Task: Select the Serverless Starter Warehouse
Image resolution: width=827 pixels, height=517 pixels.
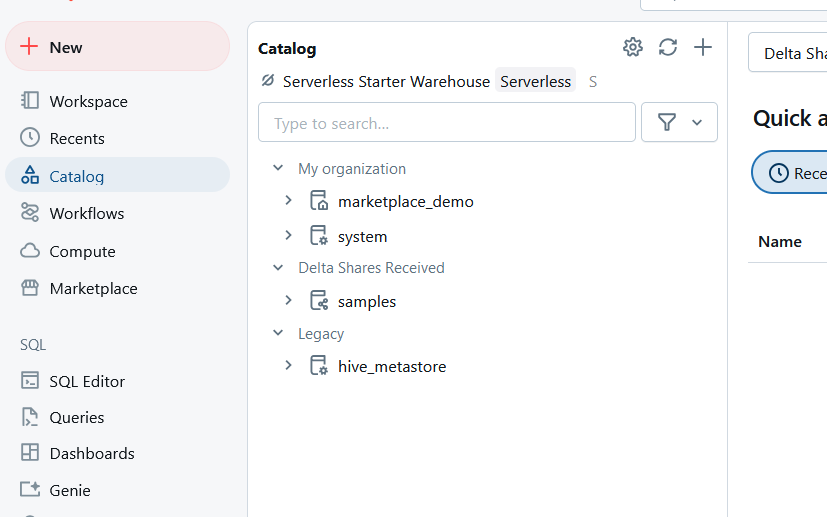Action: 386,81
